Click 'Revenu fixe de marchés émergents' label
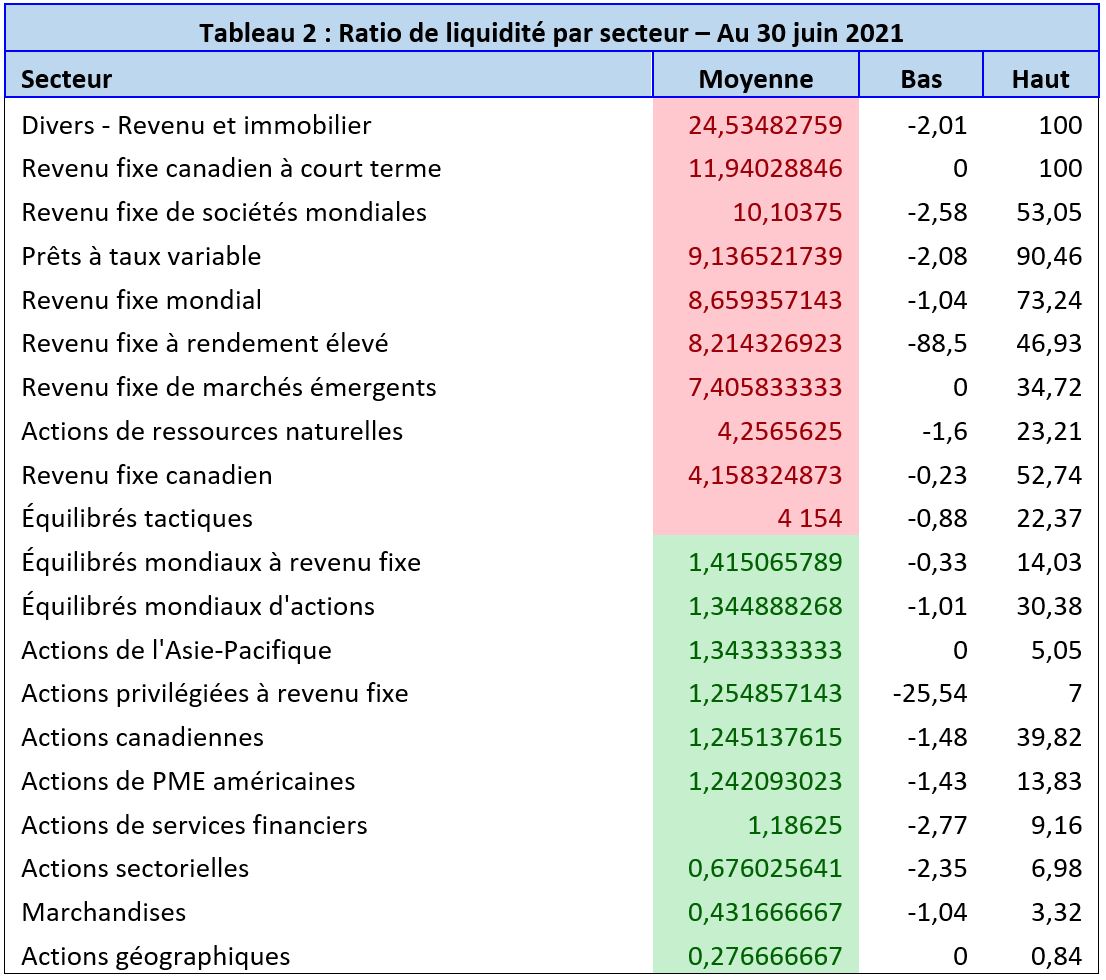The height and width of the screenshot is (980, 1106). tap(229, 387)
